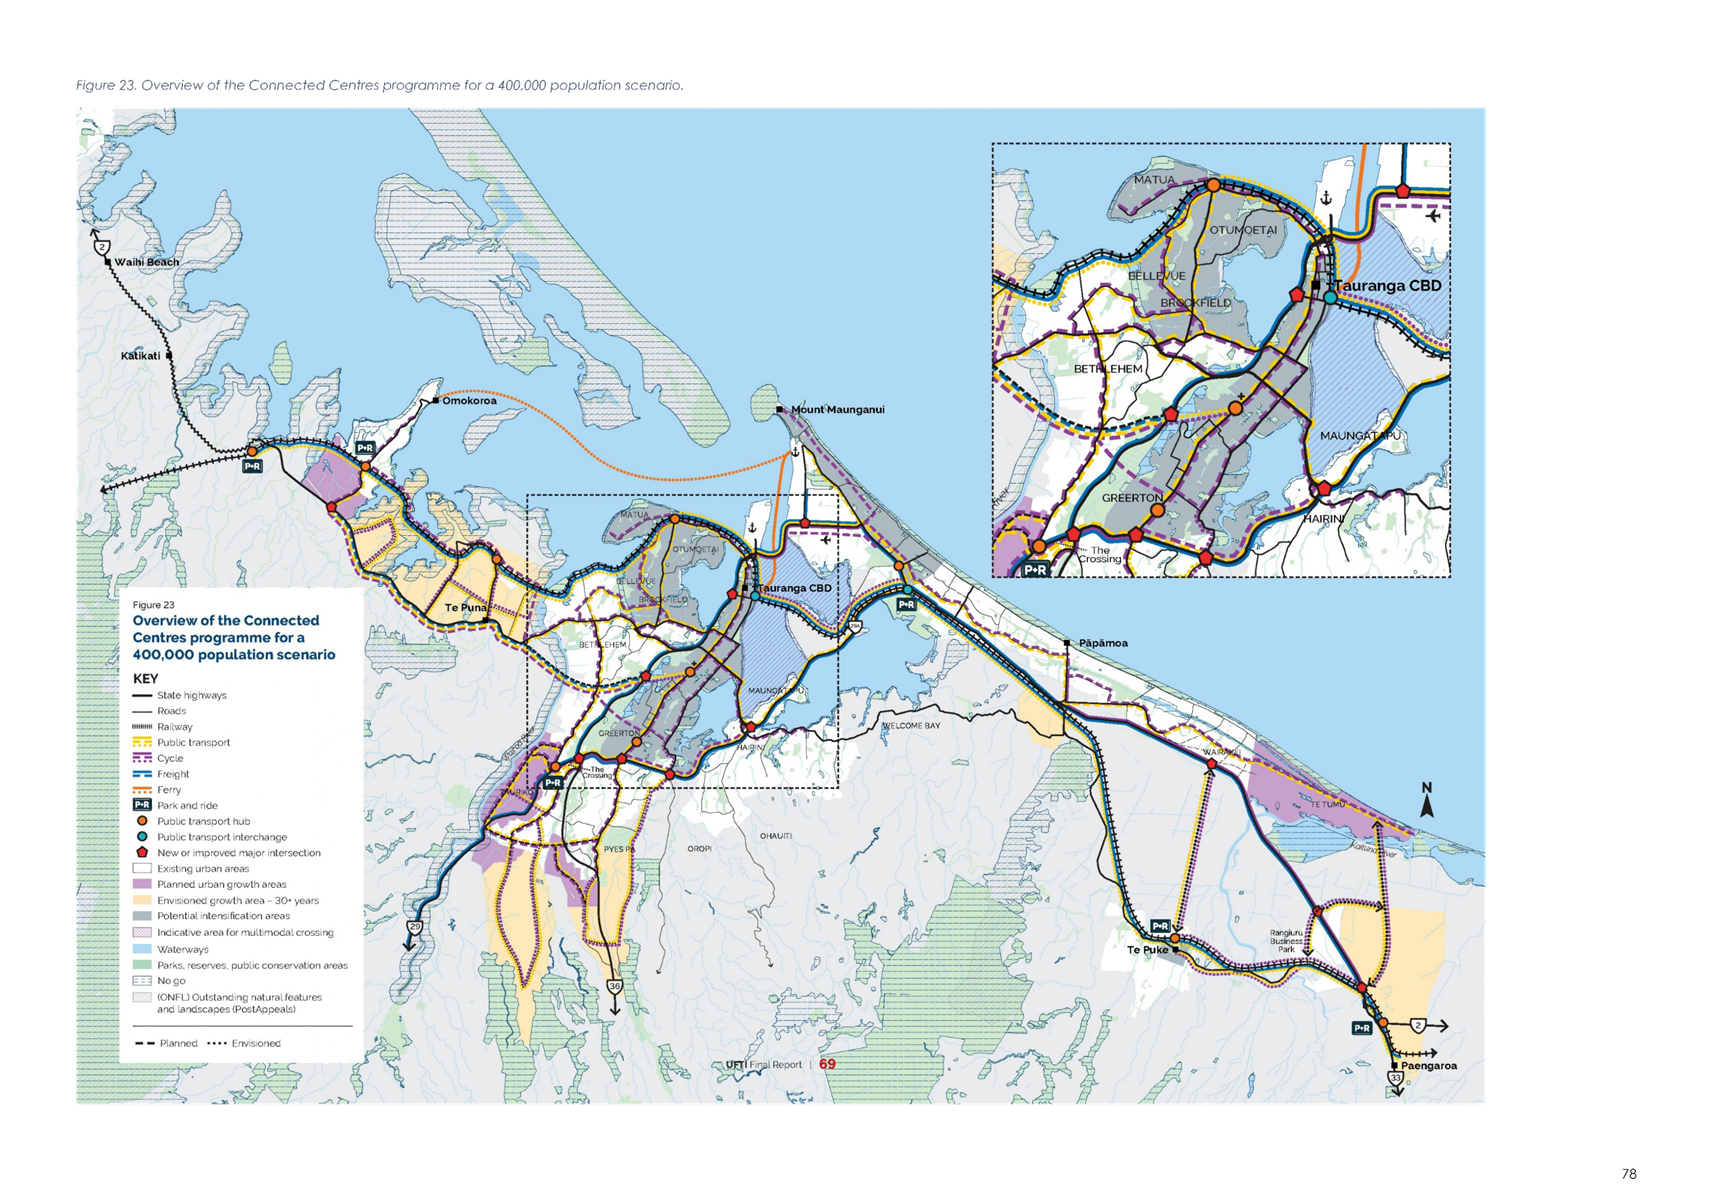Click the Potential intensification areas grey swatch
The height and width of the screenshot is (1194, 1713).
point(142,916)
